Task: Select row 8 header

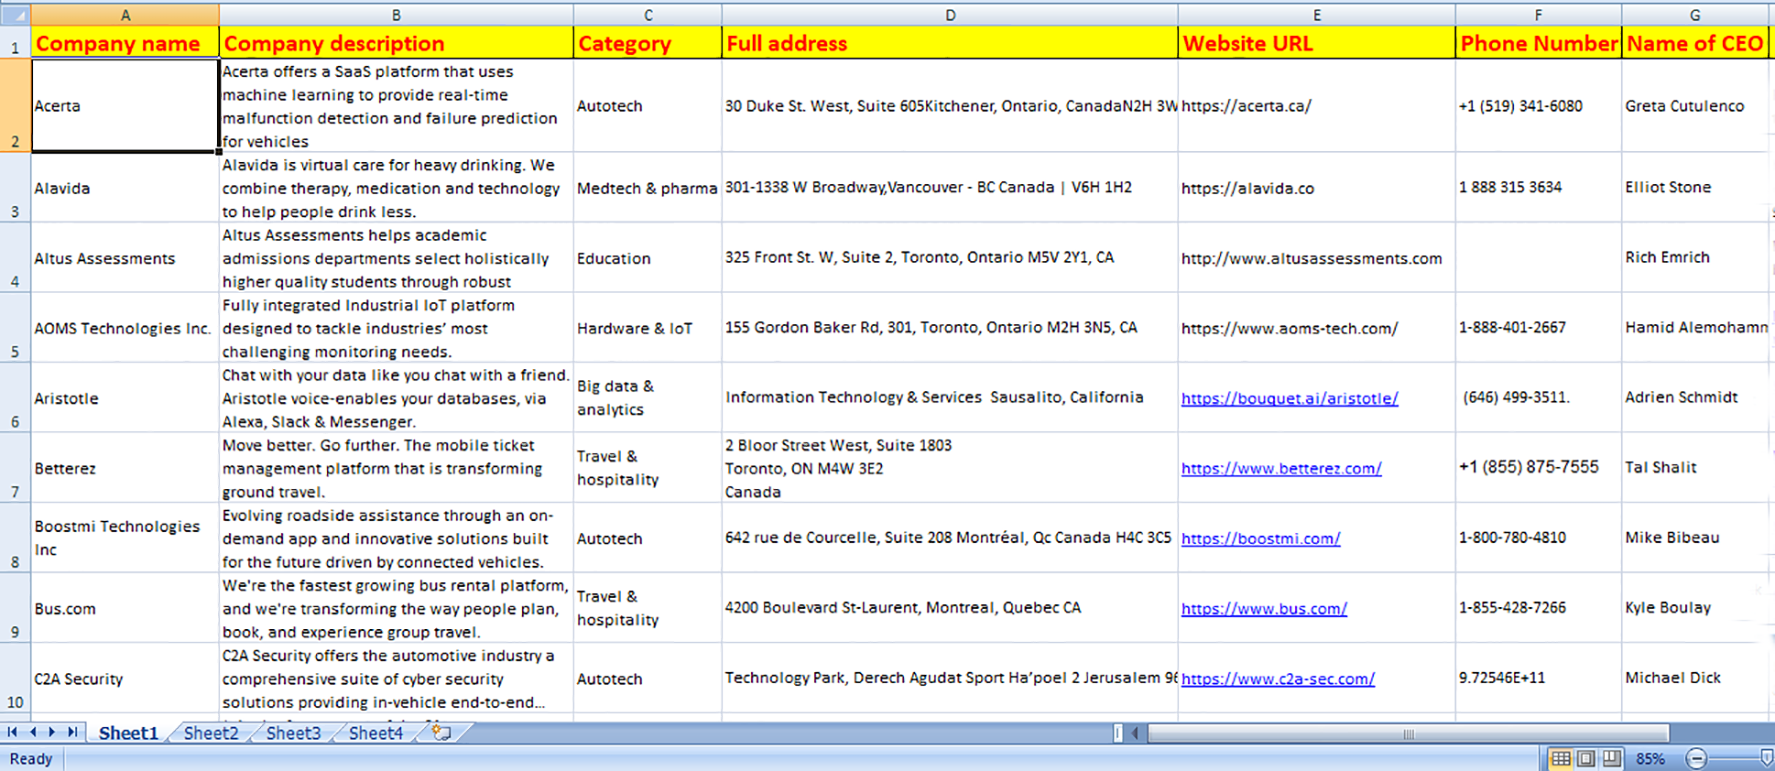Action: (15, 537)
